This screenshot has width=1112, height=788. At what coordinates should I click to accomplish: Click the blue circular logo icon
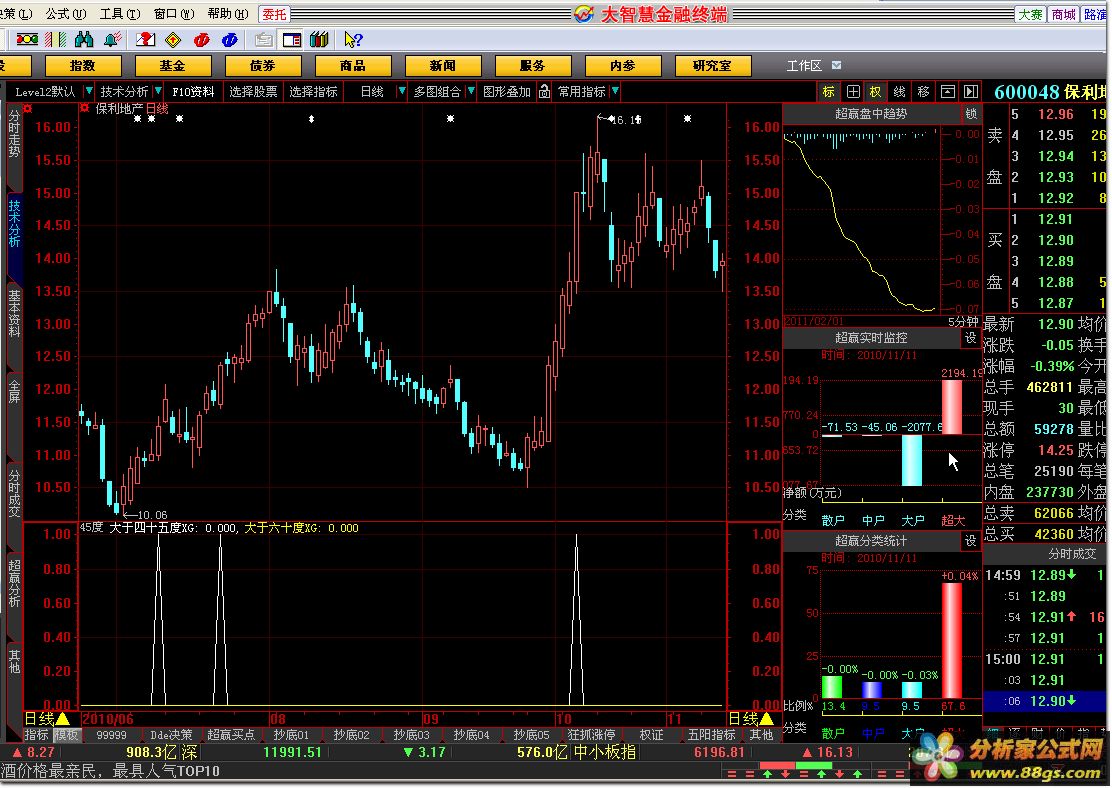point(229,40)
